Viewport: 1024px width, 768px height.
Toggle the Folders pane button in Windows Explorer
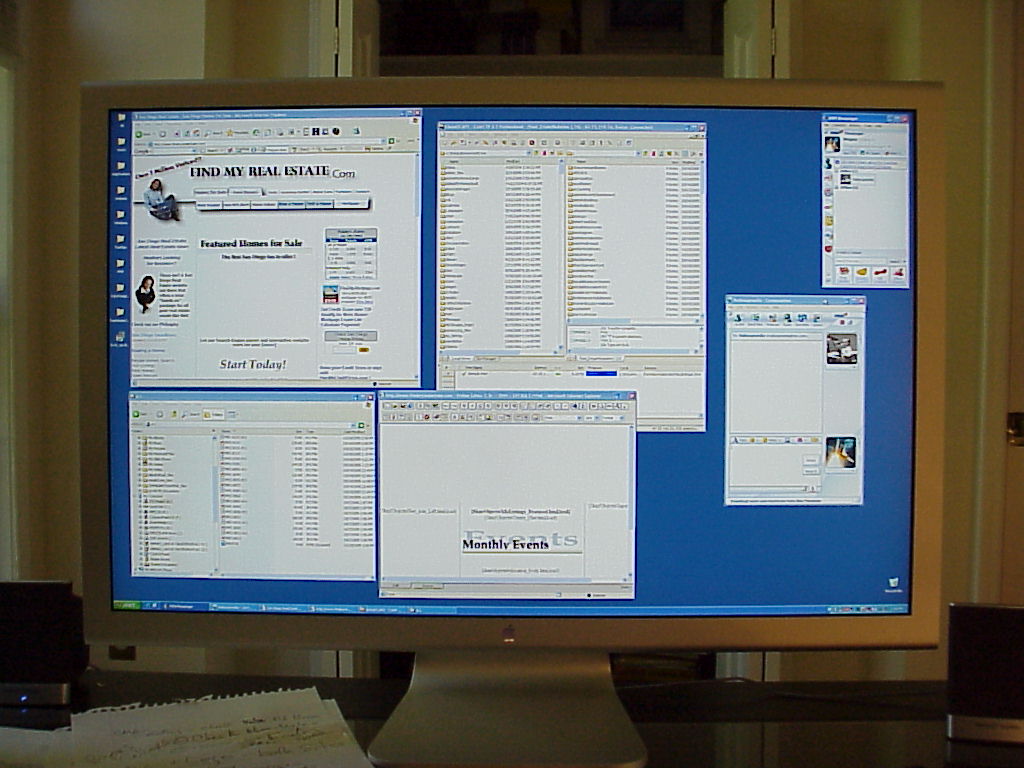click(x=213, y=414)
